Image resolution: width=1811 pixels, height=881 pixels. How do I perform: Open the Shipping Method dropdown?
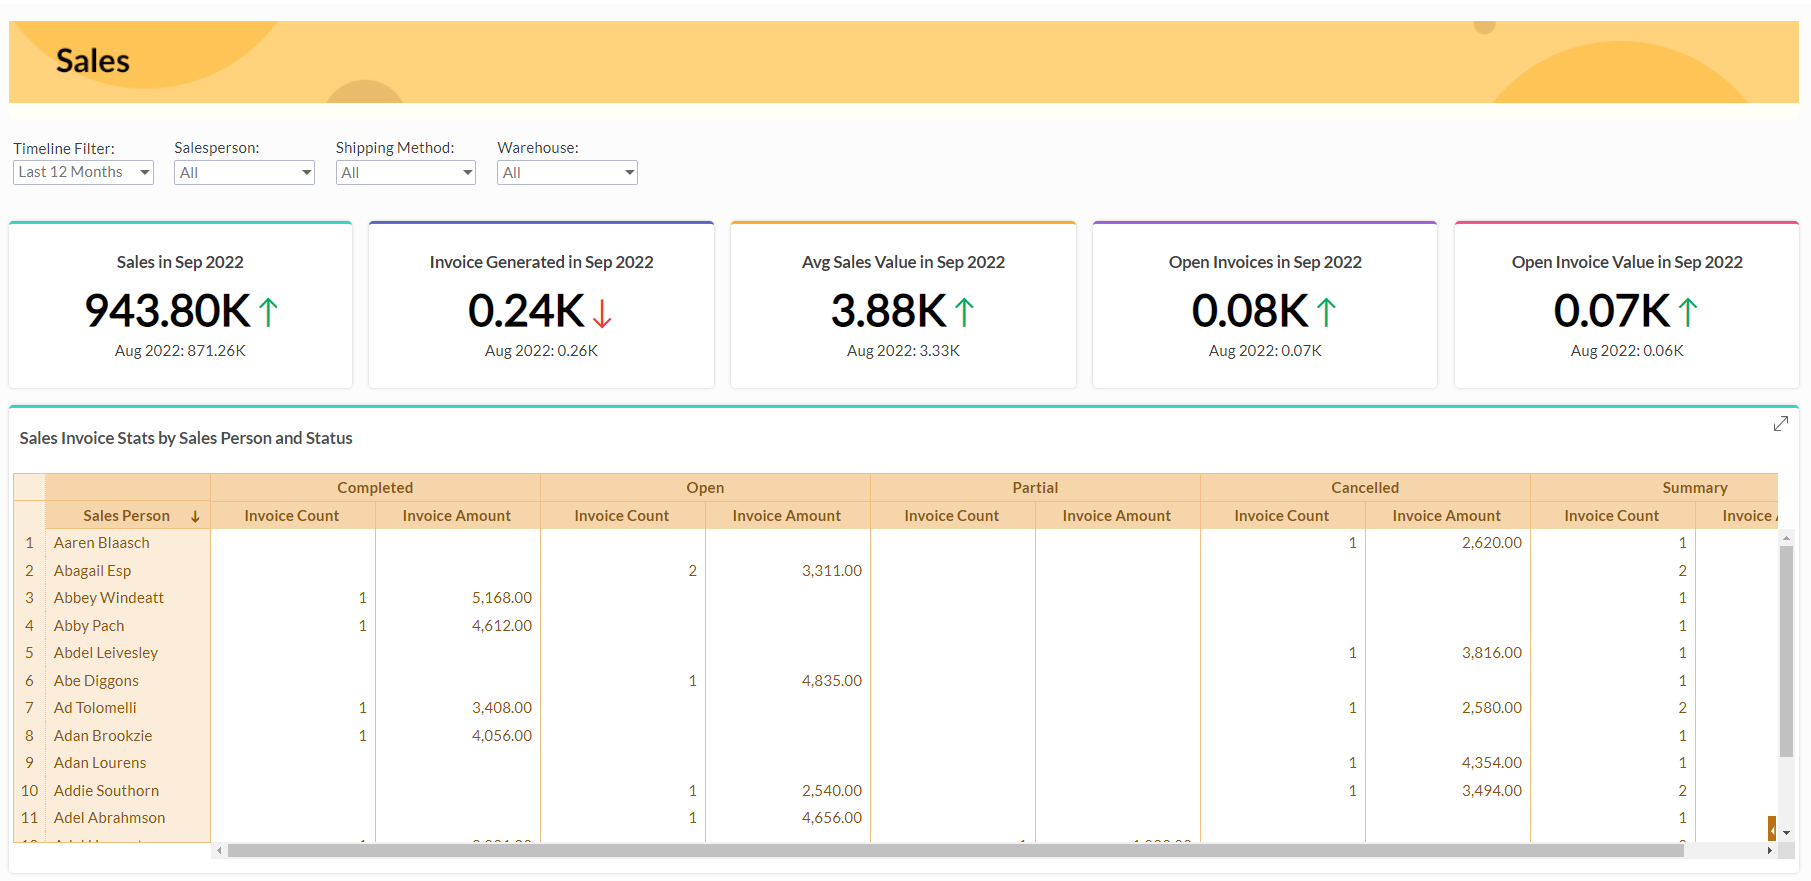[x=406, y=173]
